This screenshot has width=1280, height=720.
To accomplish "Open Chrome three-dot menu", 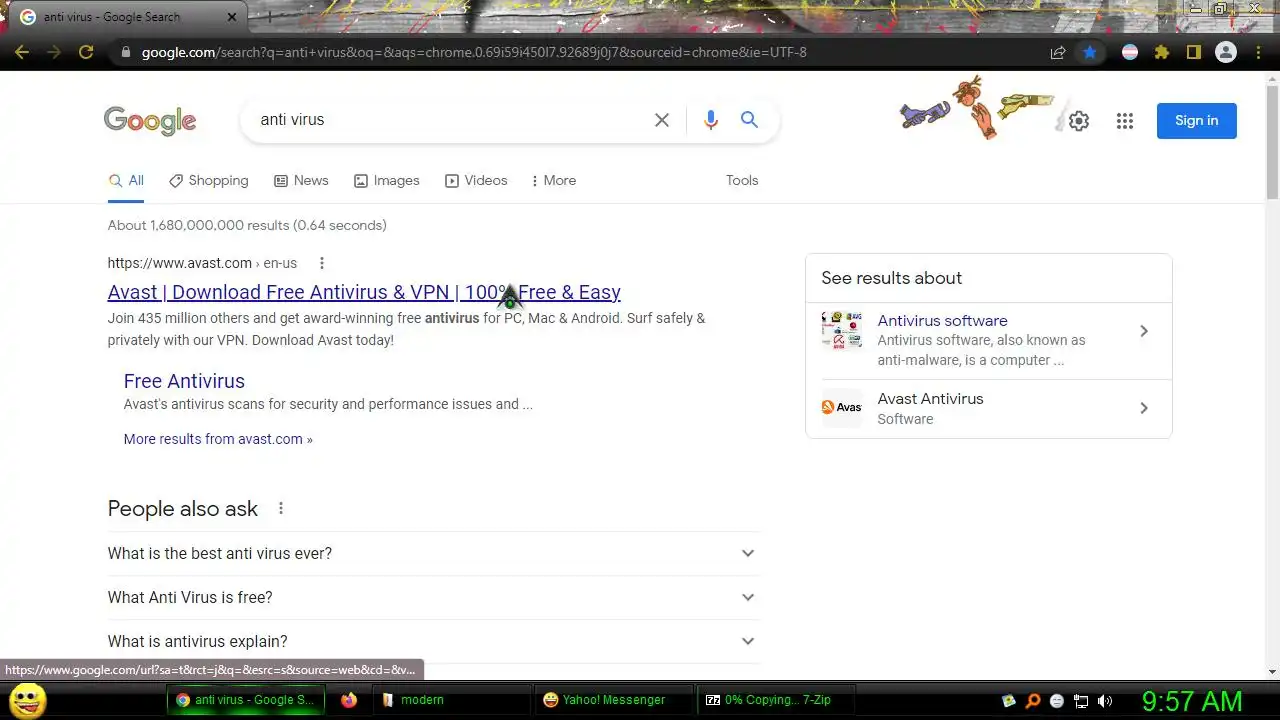I will 1258,52.
